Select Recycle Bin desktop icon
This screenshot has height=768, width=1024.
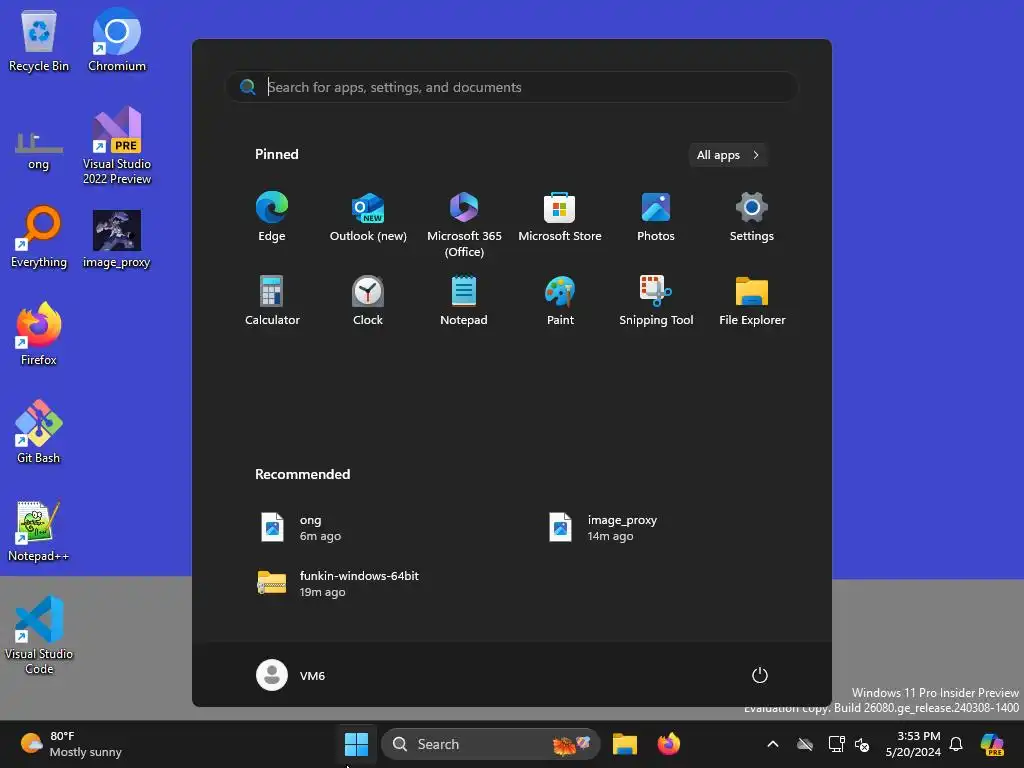point(39,42)
